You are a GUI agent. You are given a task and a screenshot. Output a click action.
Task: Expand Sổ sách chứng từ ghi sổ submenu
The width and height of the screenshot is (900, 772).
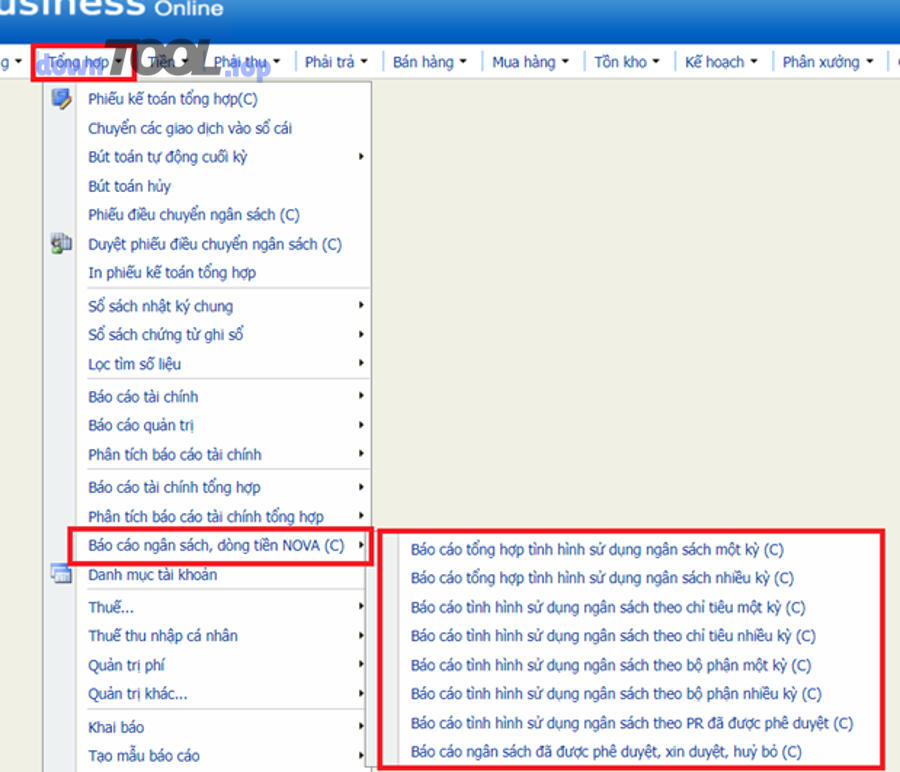click(224, 335)
